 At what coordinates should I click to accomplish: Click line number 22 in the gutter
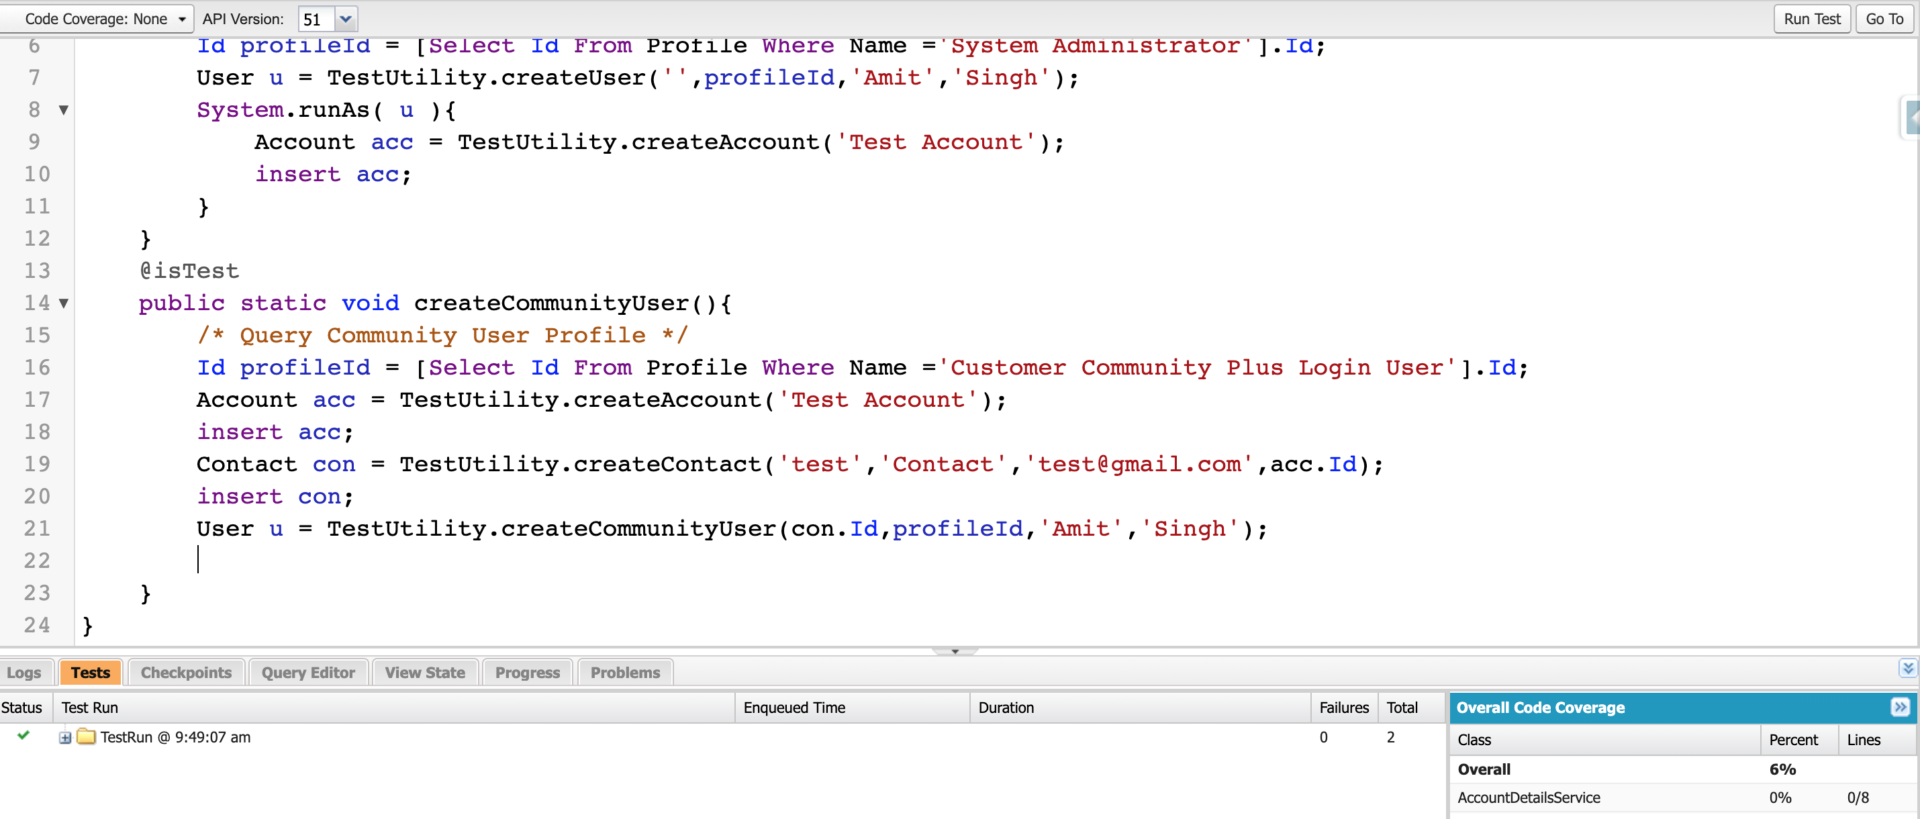pos(37,561)
